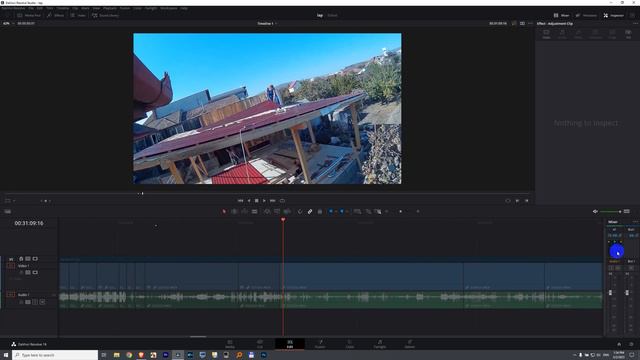The height and width of the screenshot is (360, 640).
Task: Zoom in timeline with plus icon
Action: pos(418,211)
